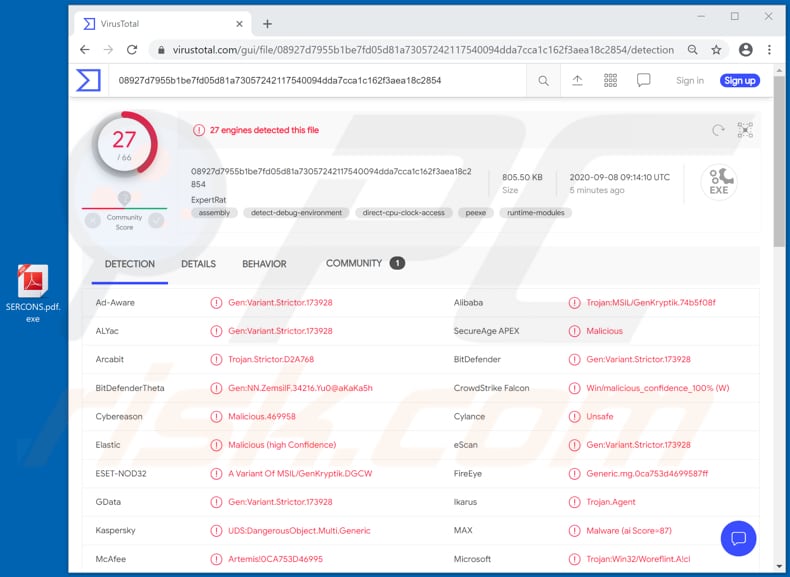
Task: Click the Trojan:Win32/Woreflint.A!cl Microsoft result
Action: point(638,559)
